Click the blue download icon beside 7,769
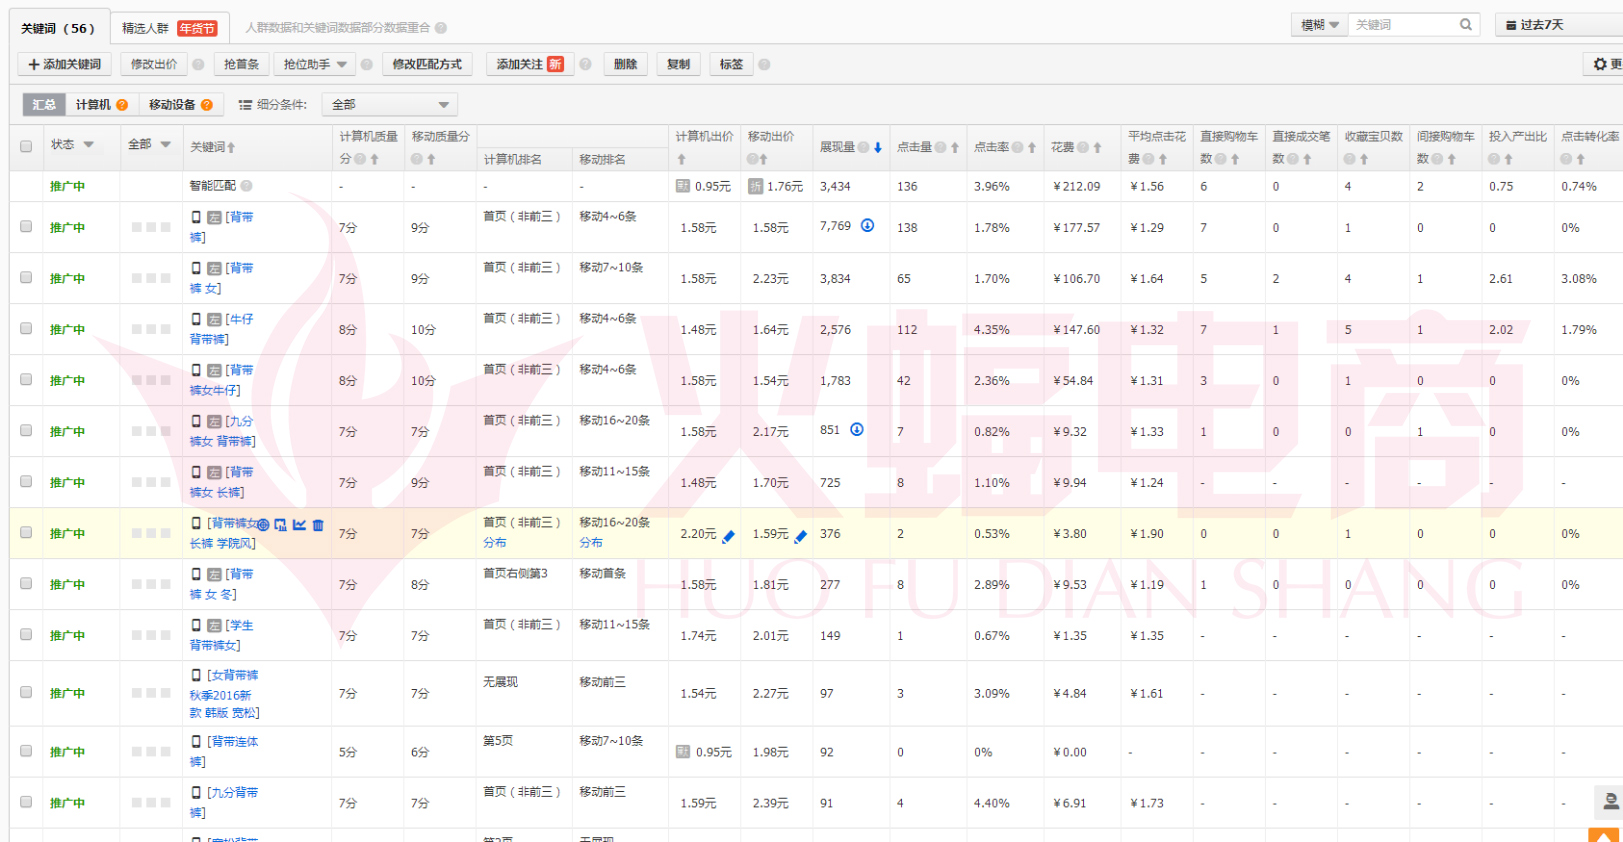Screen dimensions: 1623x842 (x=867, y=225)
